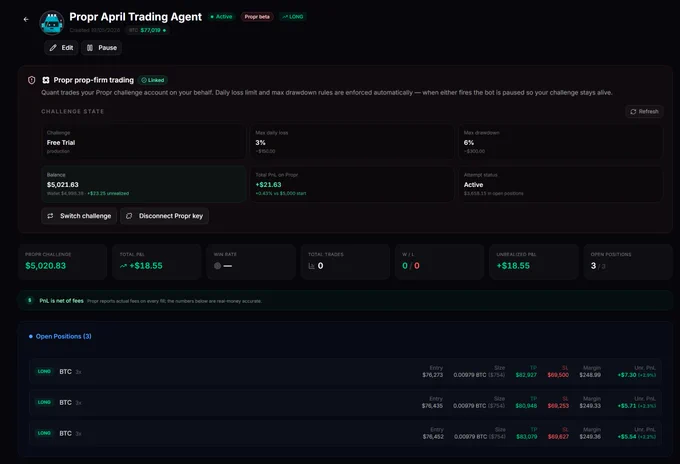Click the green Active status badge
Viewport: 680px width, 464px height.
click(x=222, y=16)
